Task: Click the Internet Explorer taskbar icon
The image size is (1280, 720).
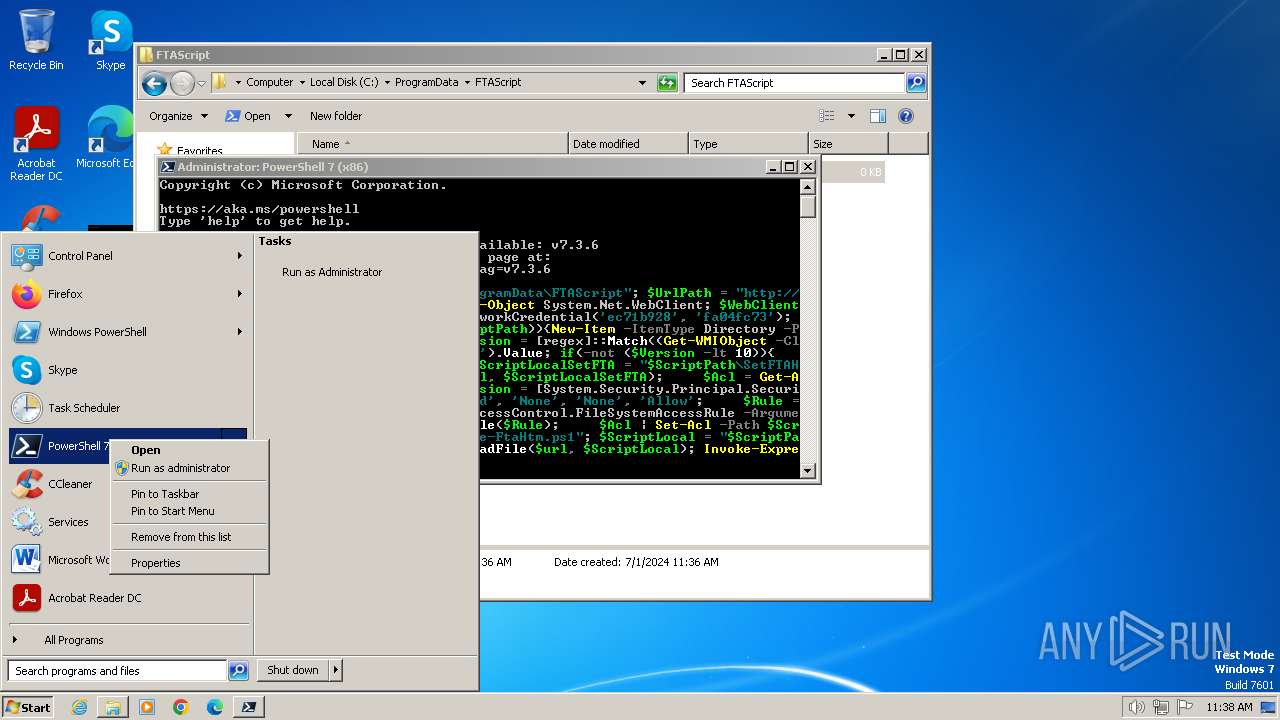Action: coord(79,707)
